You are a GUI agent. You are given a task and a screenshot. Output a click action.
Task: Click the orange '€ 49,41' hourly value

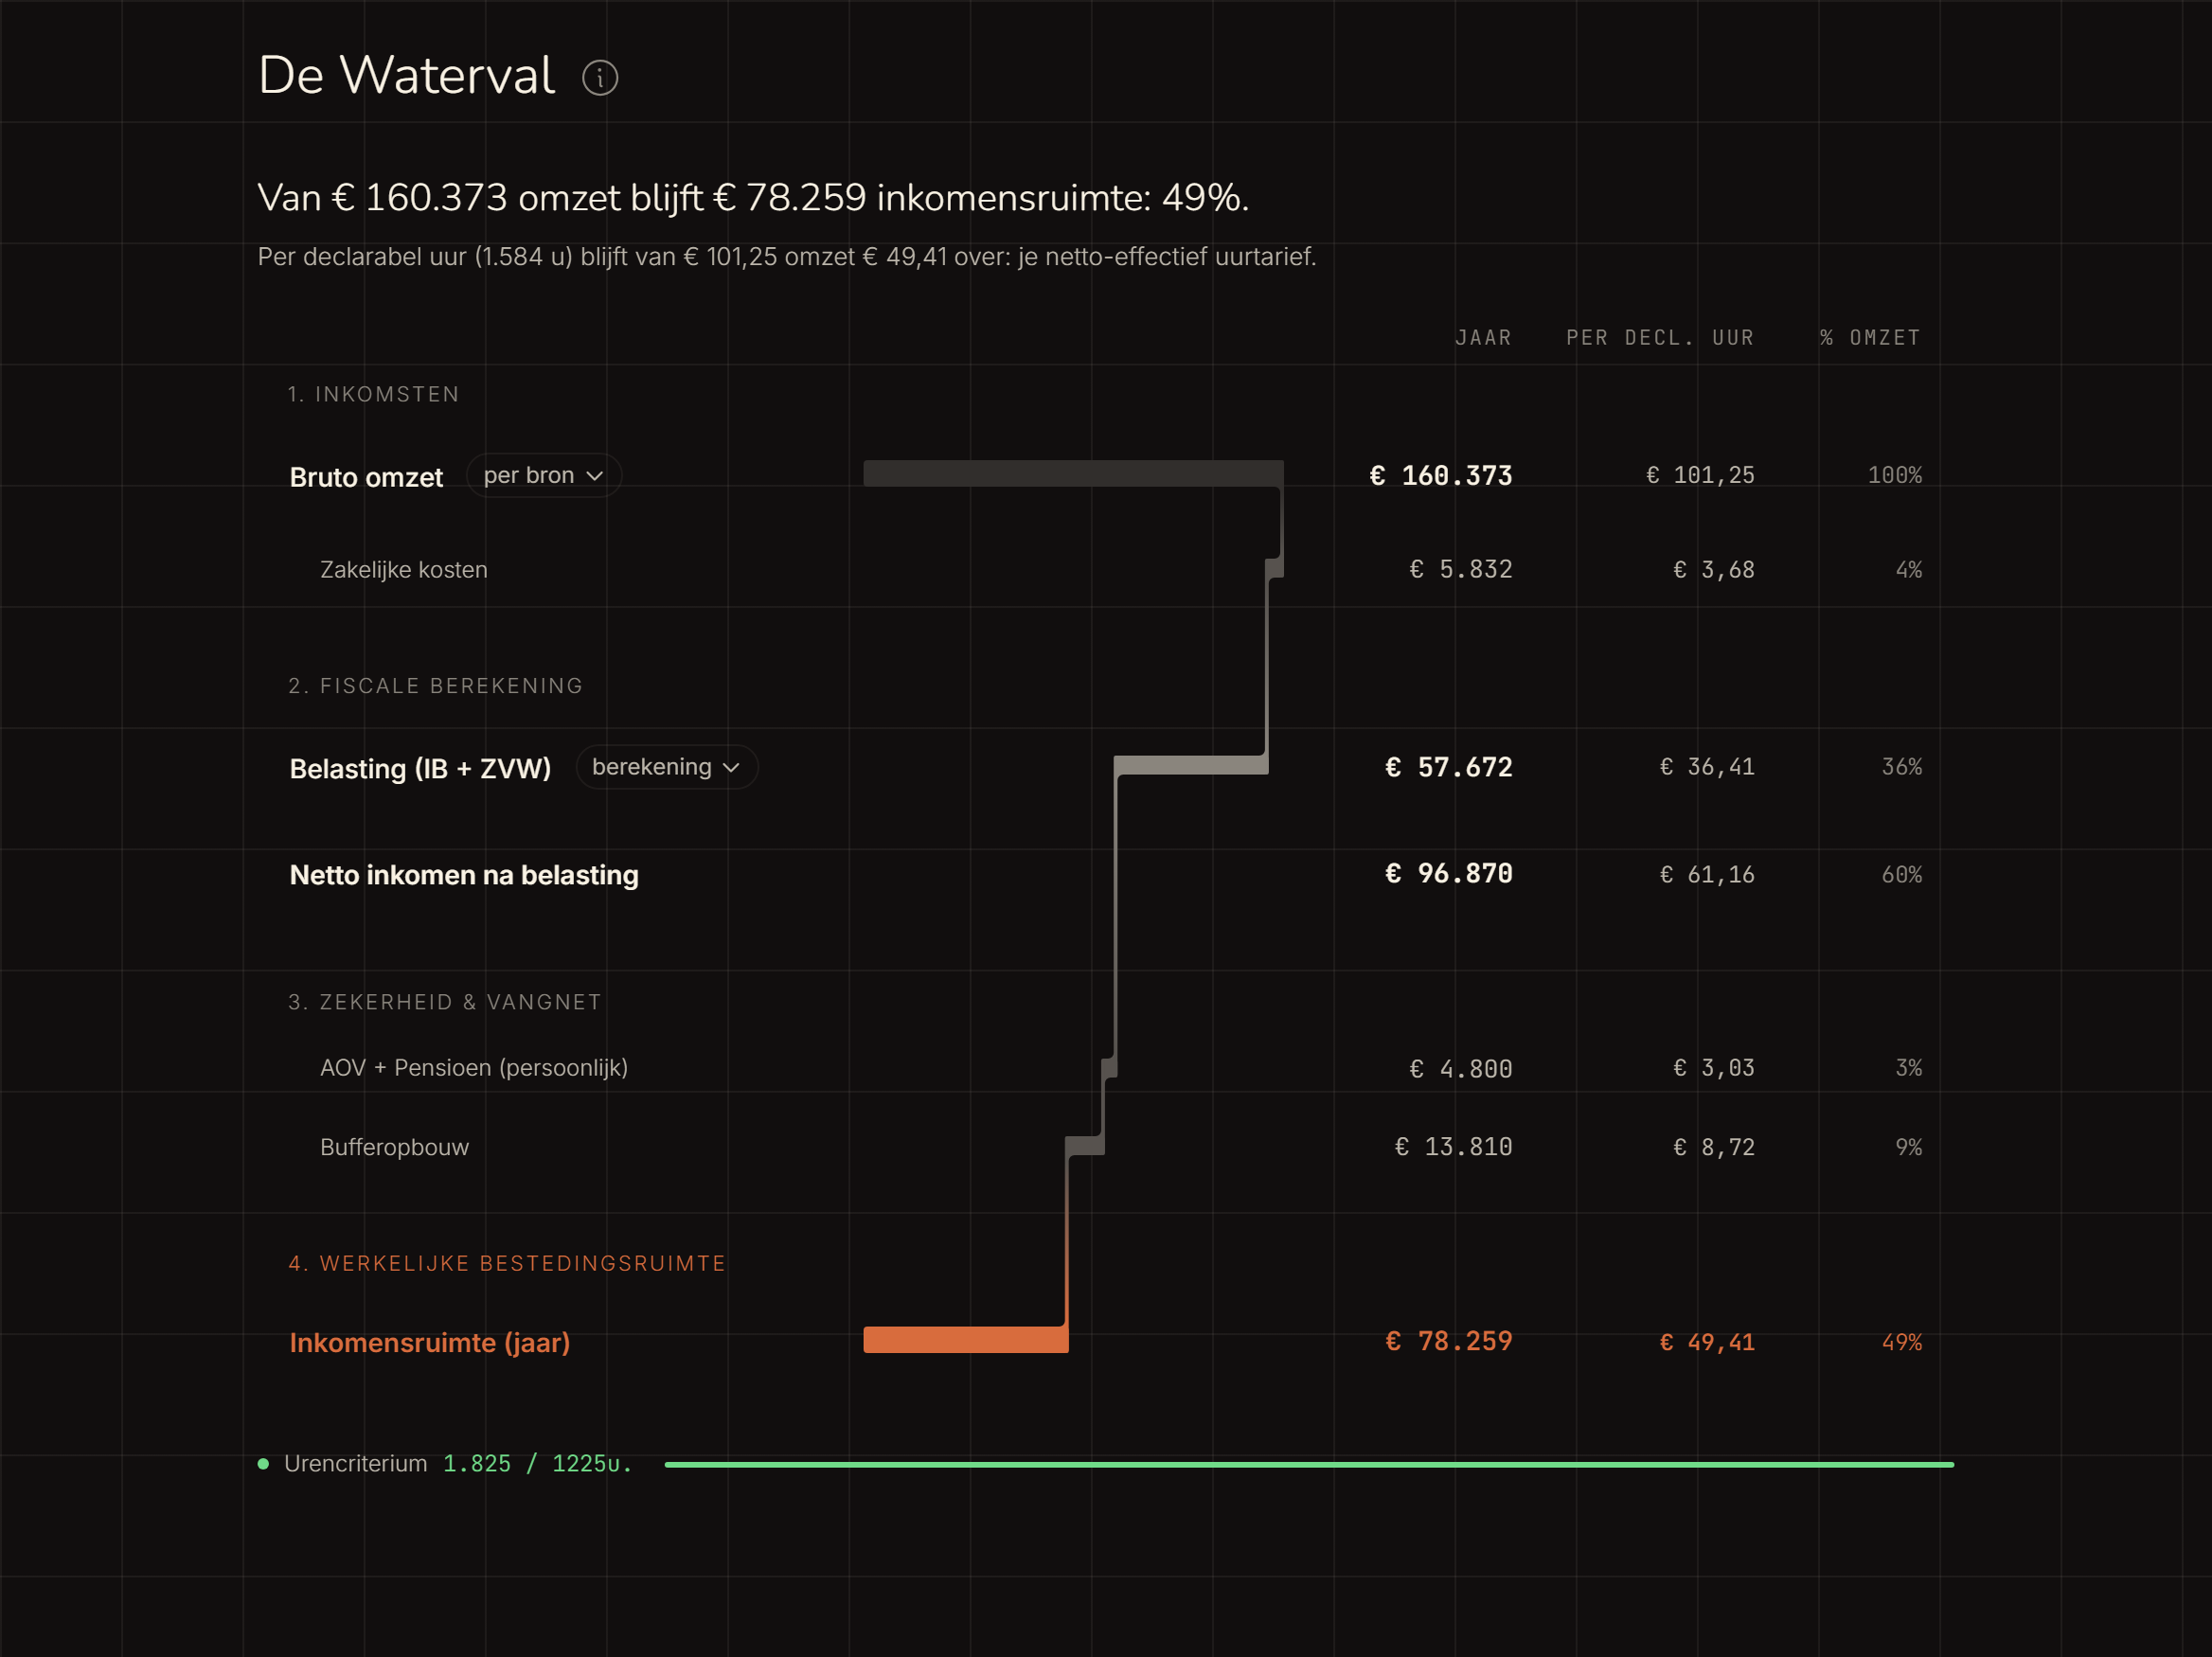(x=1707, y=1343)
